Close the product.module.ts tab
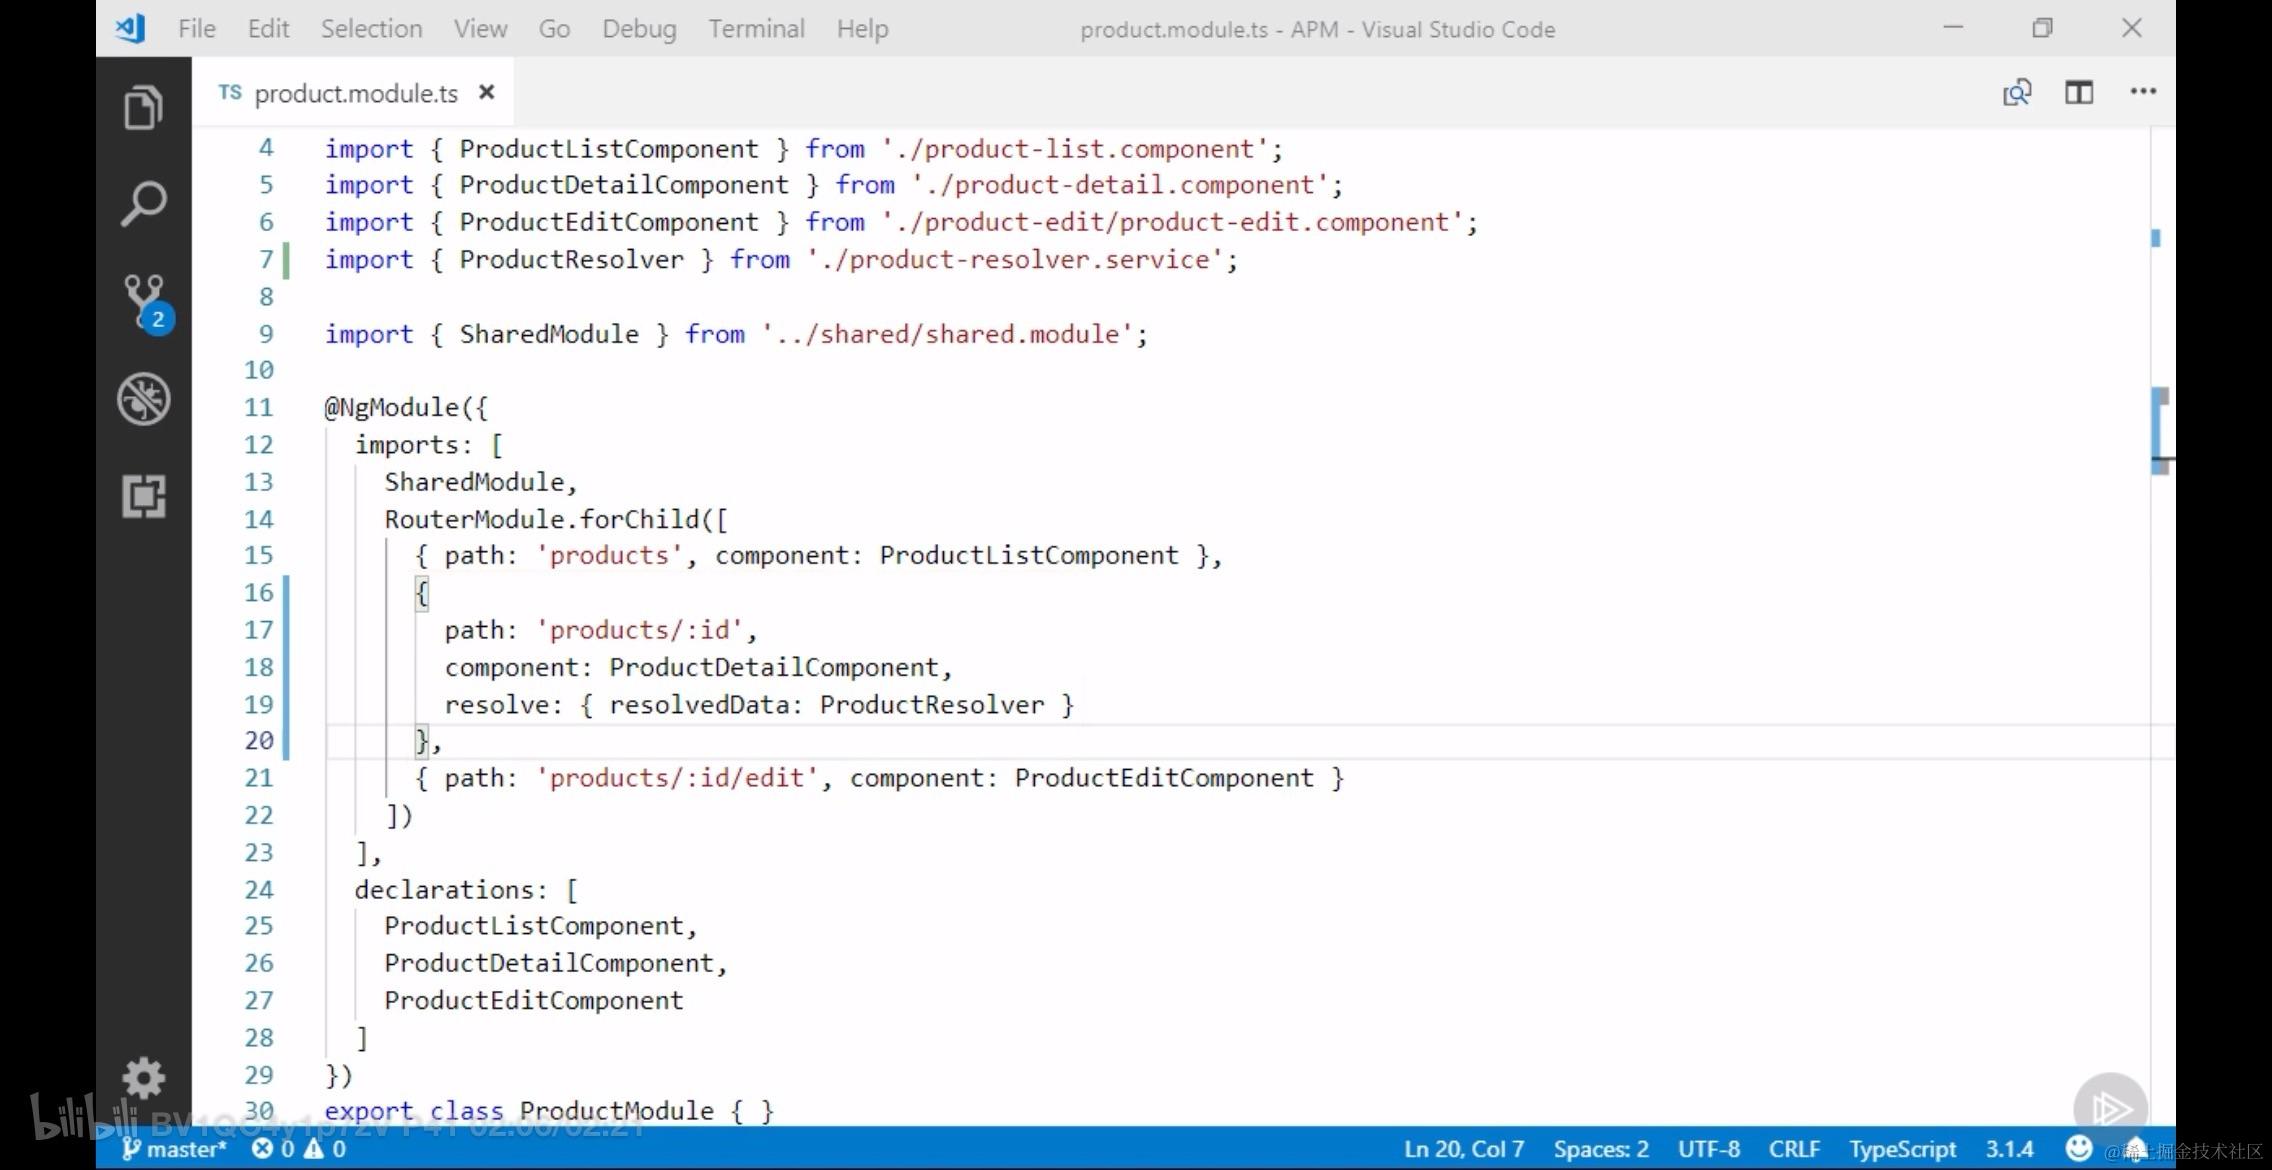 pos(487,92)
